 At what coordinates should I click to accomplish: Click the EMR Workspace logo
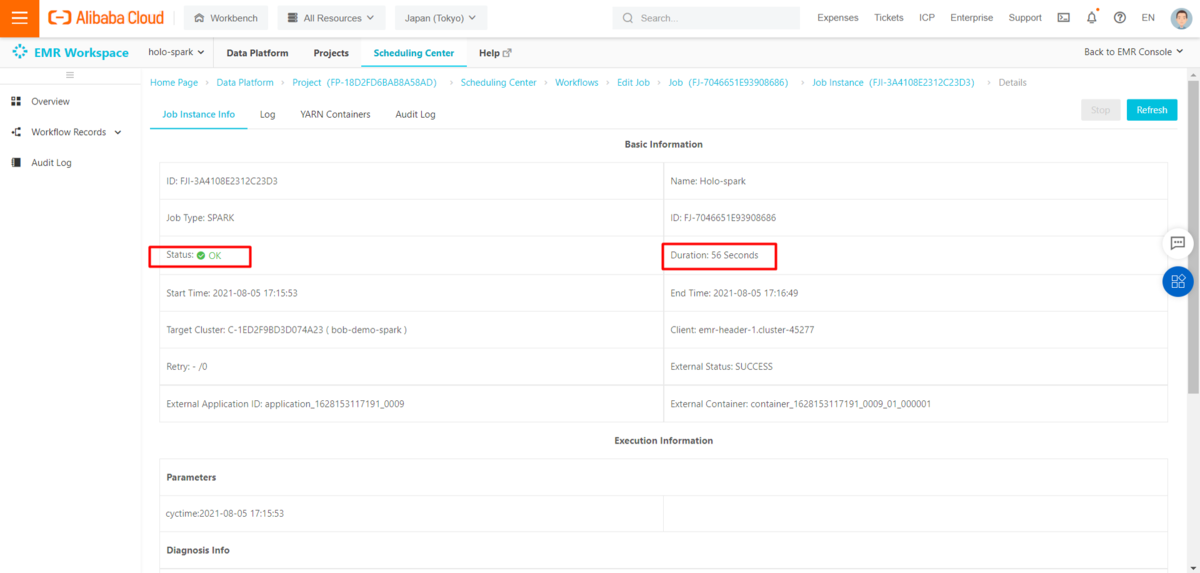point(70,53)
